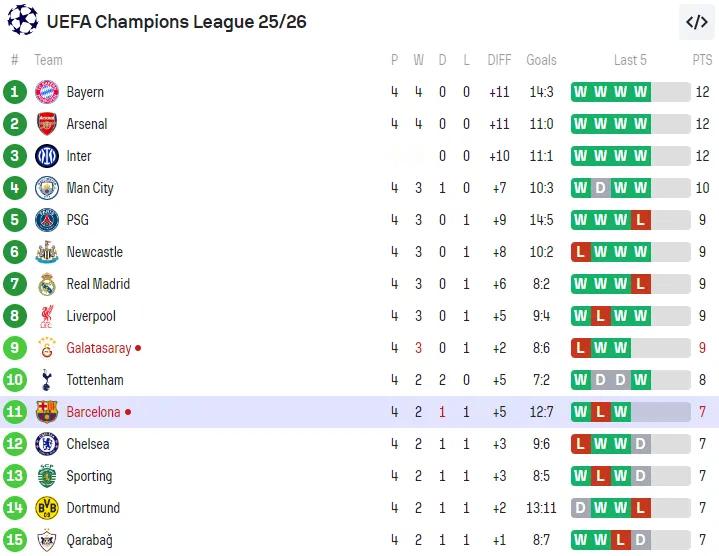Click the embed code icon

(x=696, y=22)
